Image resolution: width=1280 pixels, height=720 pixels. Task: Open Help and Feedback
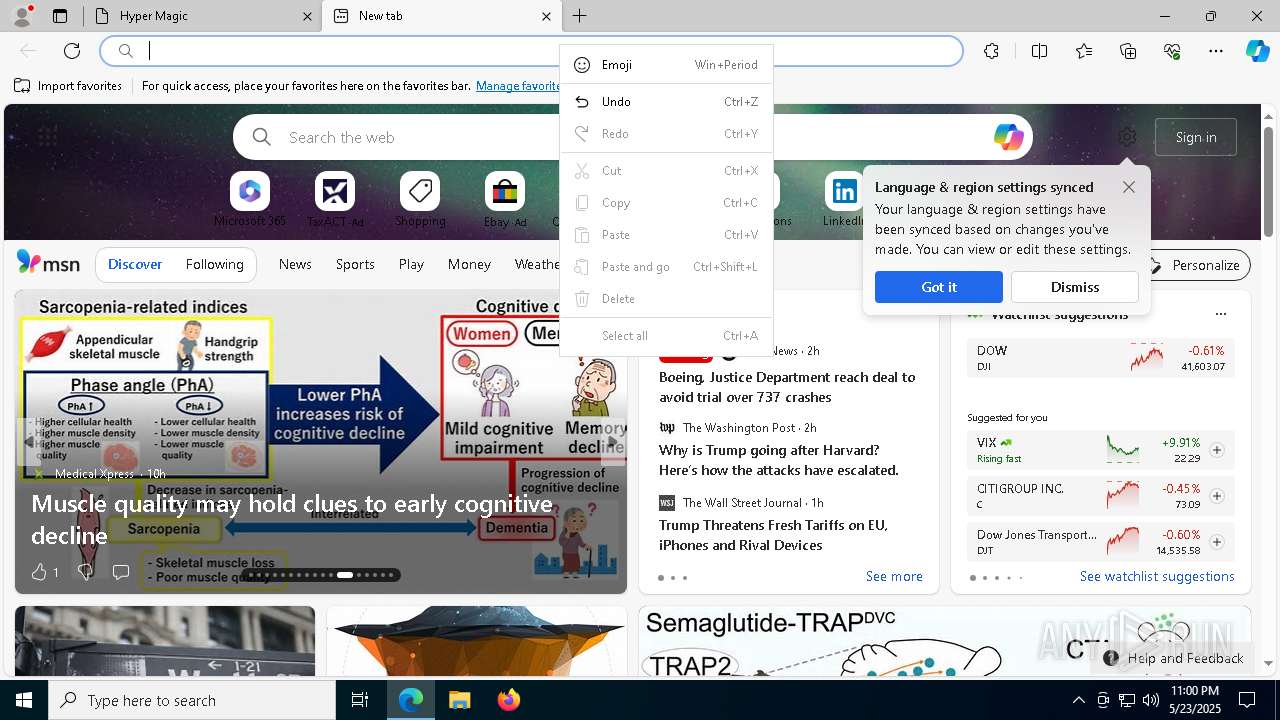(1174, 658)
